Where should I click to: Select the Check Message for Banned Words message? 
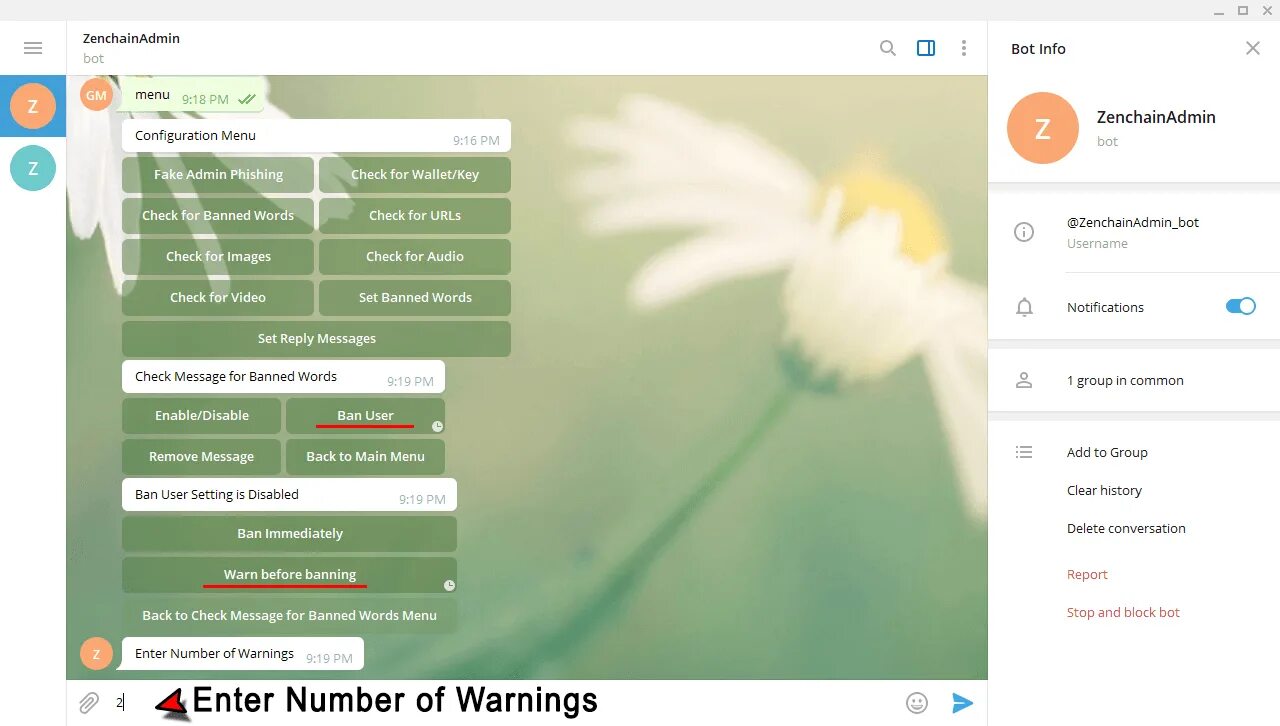tap(283, 377)
